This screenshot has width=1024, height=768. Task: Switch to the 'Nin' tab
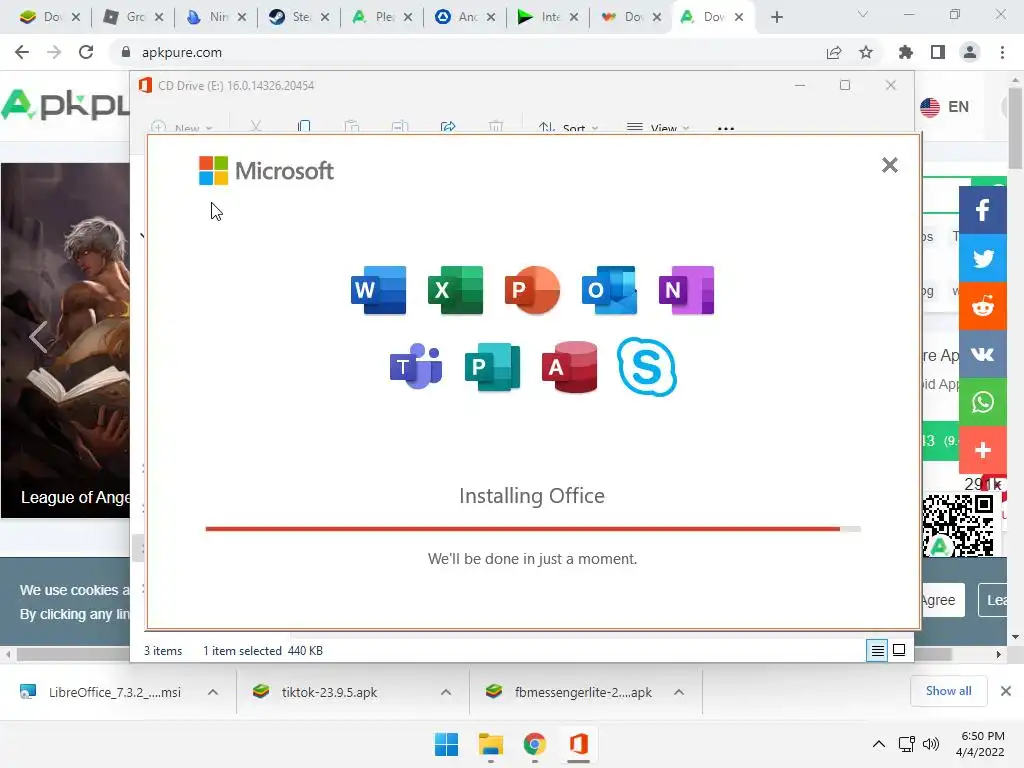pyautogui.click(x=216, y=17)
